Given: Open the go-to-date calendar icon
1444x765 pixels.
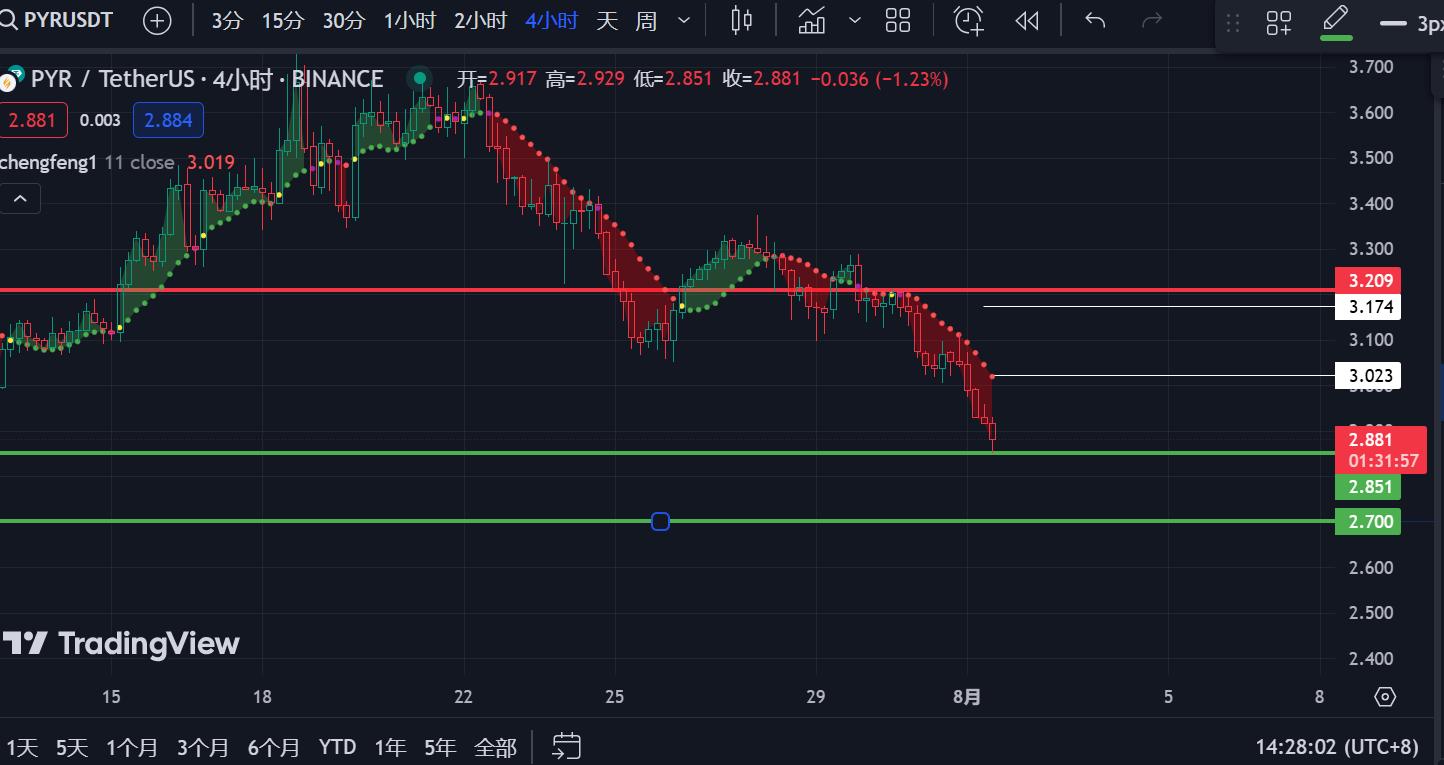Looking at the screenshot, I should point(567,746).
